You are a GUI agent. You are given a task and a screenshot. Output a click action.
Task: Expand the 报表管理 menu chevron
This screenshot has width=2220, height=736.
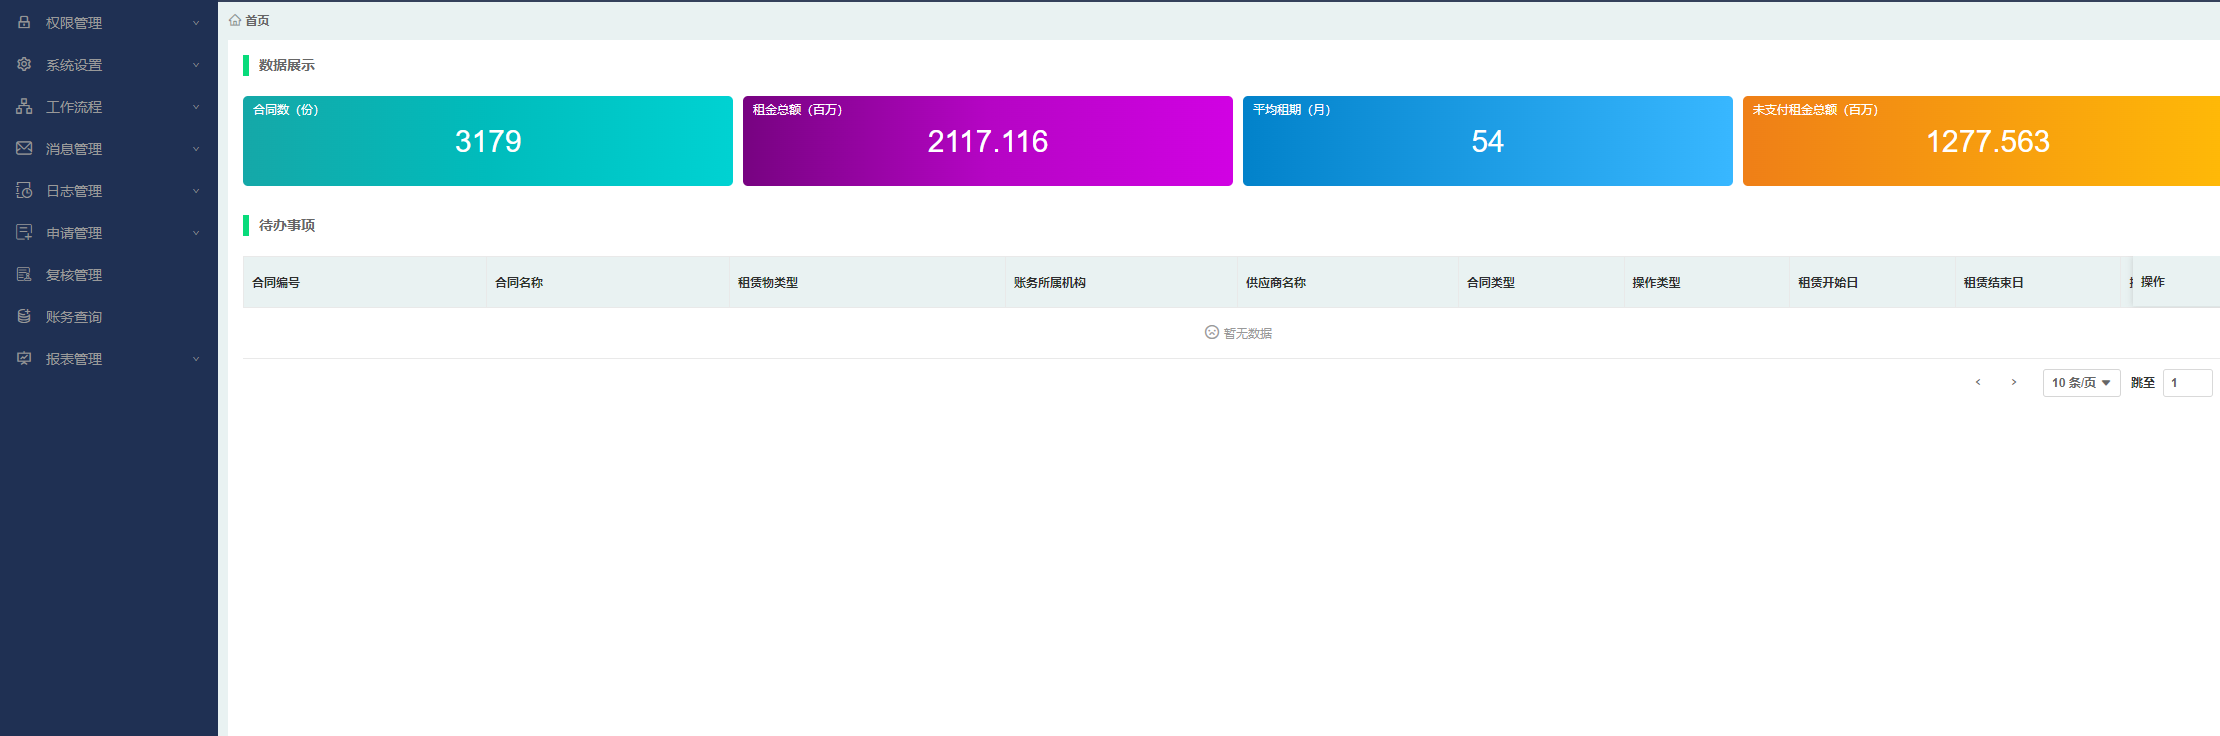(x=196, y=359)
